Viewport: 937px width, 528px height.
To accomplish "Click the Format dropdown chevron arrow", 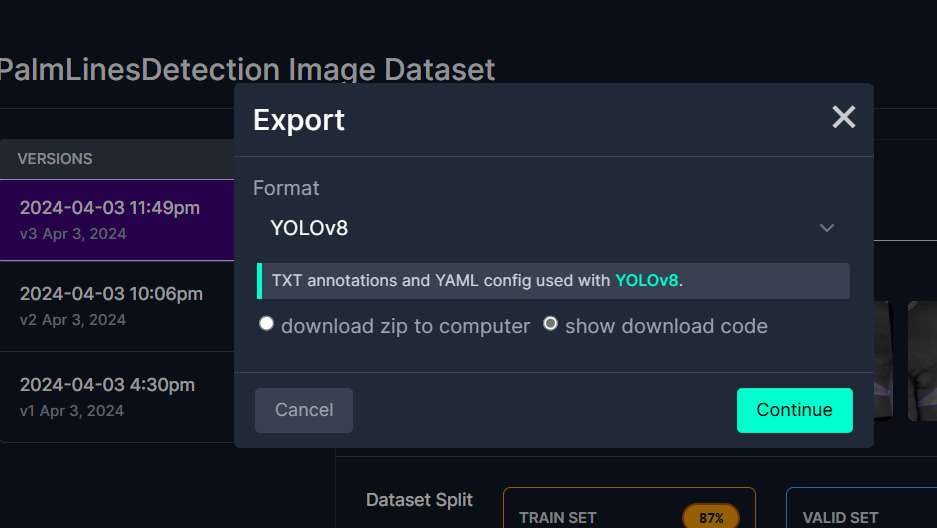I will pyautogui.click(x=827, y=228).
